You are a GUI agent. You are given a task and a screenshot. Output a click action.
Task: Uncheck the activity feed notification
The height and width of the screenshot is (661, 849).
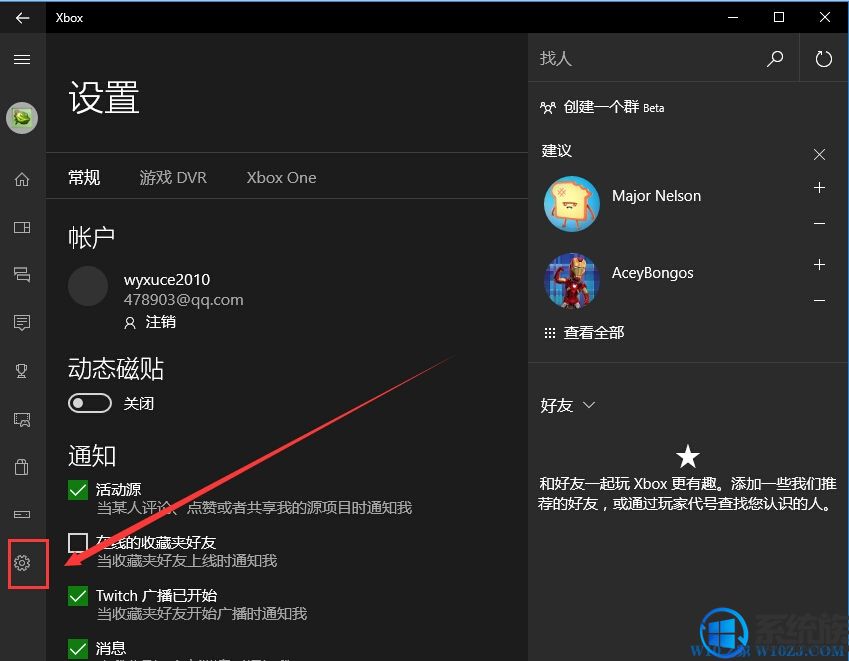(78, 490)
